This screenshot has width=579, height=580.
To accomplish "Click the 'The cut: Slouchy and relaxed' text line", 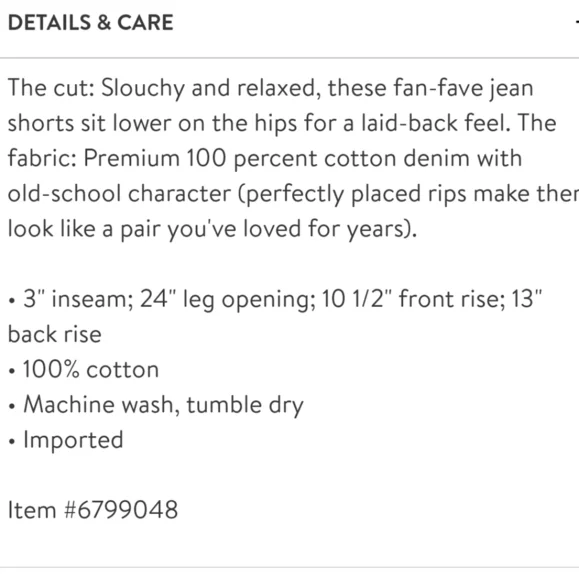I will pyautogui.click(x=270, y=88).
